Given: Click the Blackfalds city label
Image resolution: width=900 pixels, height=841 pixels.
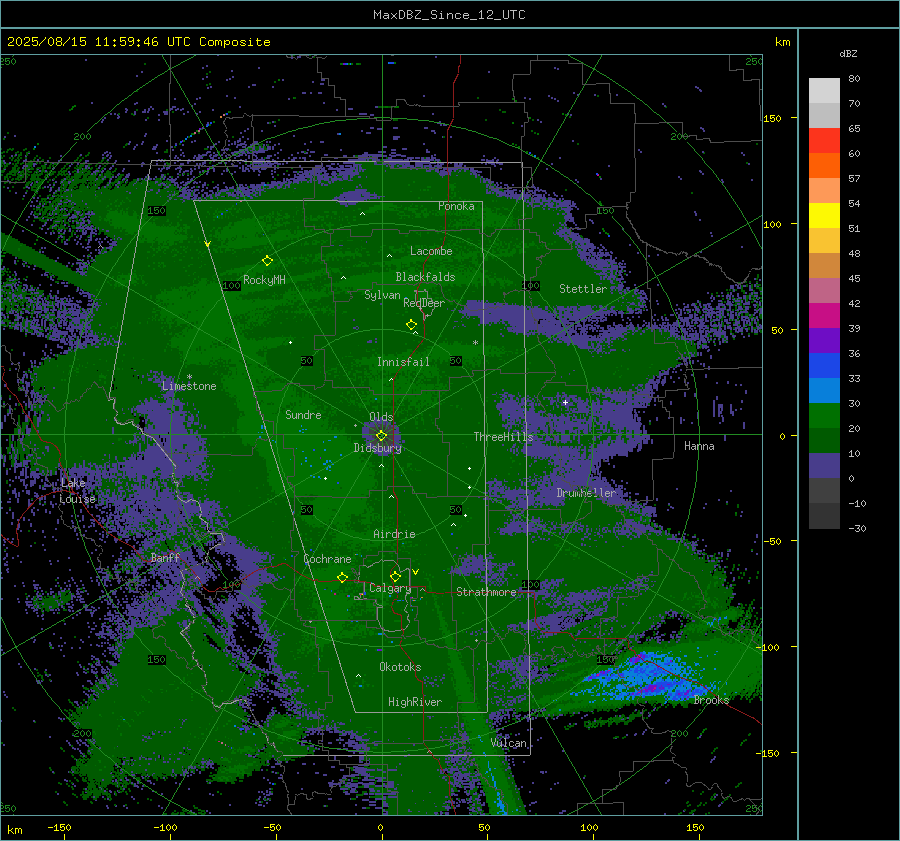Looking at the screenshot, I should pyautogui.click(x=425, y=277).
